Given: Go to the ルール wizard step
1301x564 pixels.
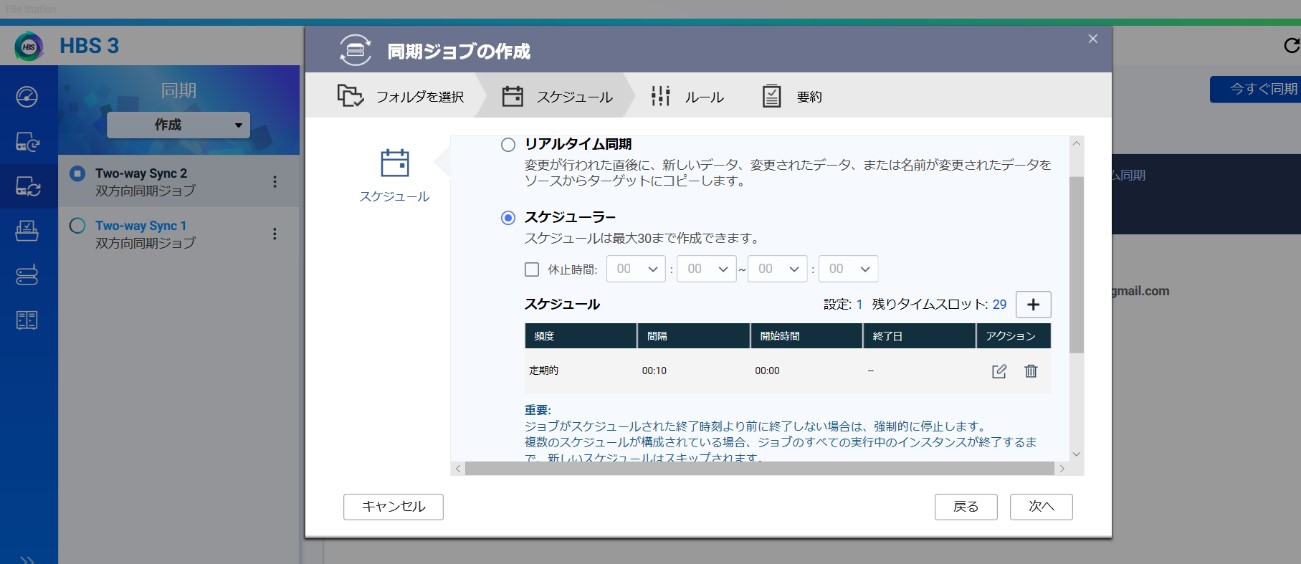Looking at the screenshot, I should pos(688,97).
